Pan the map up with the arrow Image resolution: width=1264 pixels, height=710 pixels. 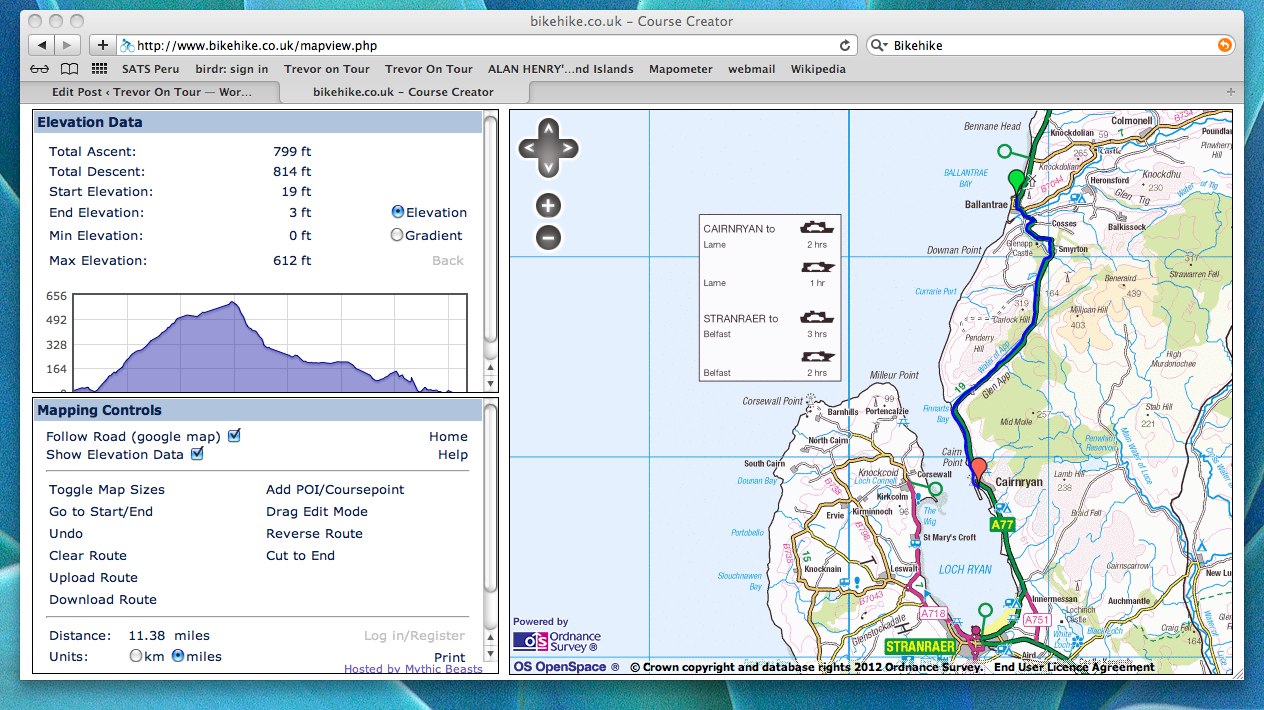548,129
